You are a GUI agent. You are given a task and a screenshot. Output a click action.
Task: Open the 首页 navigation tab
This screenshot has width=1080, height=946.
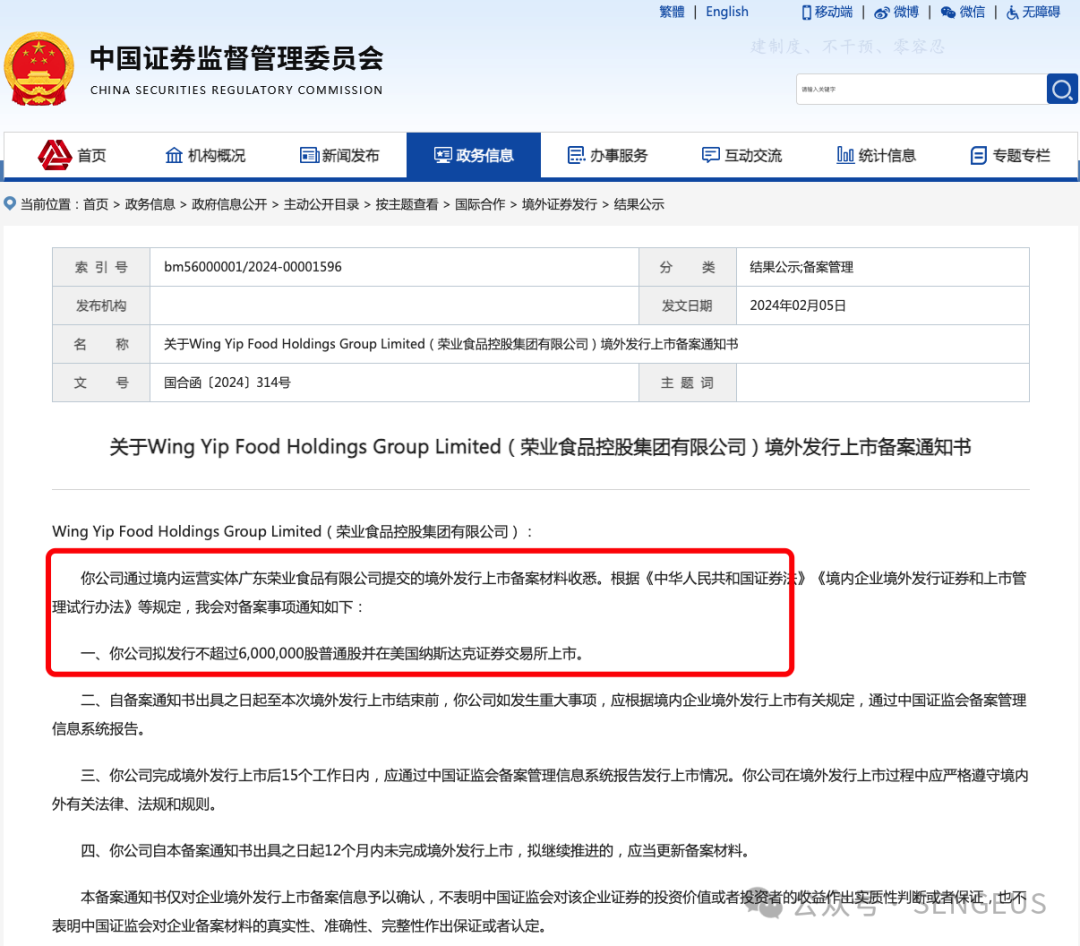[72, 155]
